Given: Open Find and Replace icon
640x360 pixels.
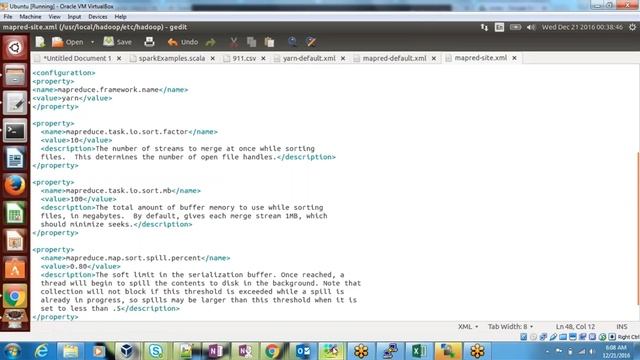Looking at the screenshot, I should (311, 42).
